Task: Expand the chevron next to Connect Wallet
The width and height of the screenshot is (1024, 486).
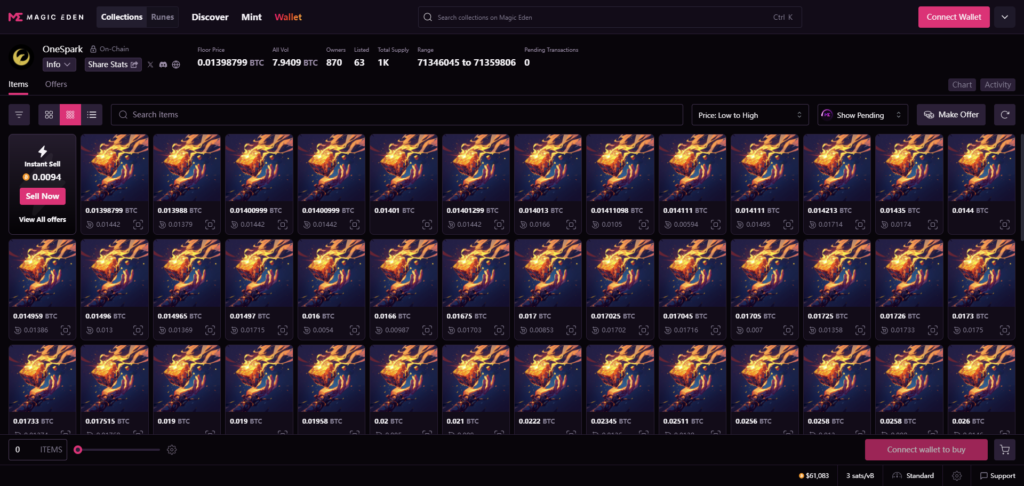Action: point(1004,17)
